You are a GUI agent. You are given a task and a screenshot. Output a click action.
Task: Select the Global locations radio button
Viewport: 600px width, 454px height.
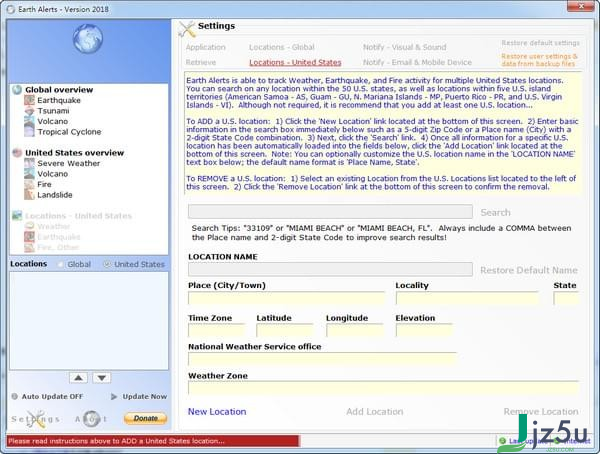(x=60, y=264)
